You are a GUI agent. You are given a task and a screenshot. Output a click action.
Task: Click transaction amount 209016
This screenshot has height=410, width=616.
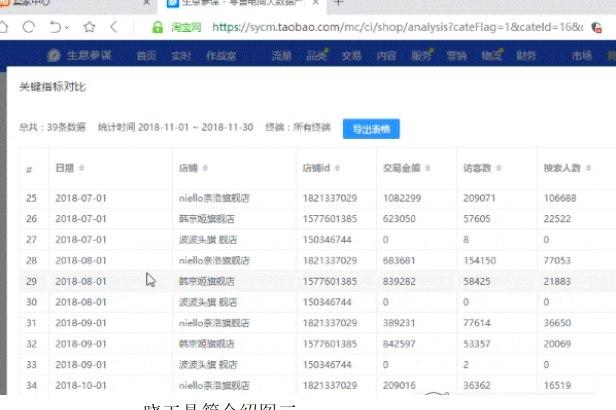click(399, 385)
